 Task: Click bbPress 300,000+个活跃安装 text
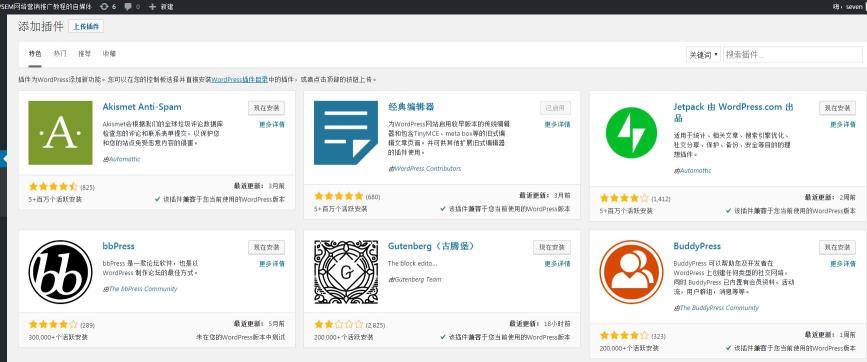point(58,337)
